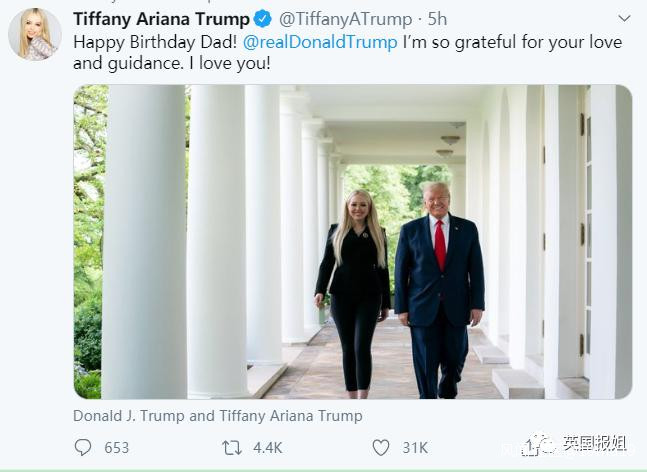Open the White House colonnade photo
Screen dimensions: 647x472
click(352, 241)
